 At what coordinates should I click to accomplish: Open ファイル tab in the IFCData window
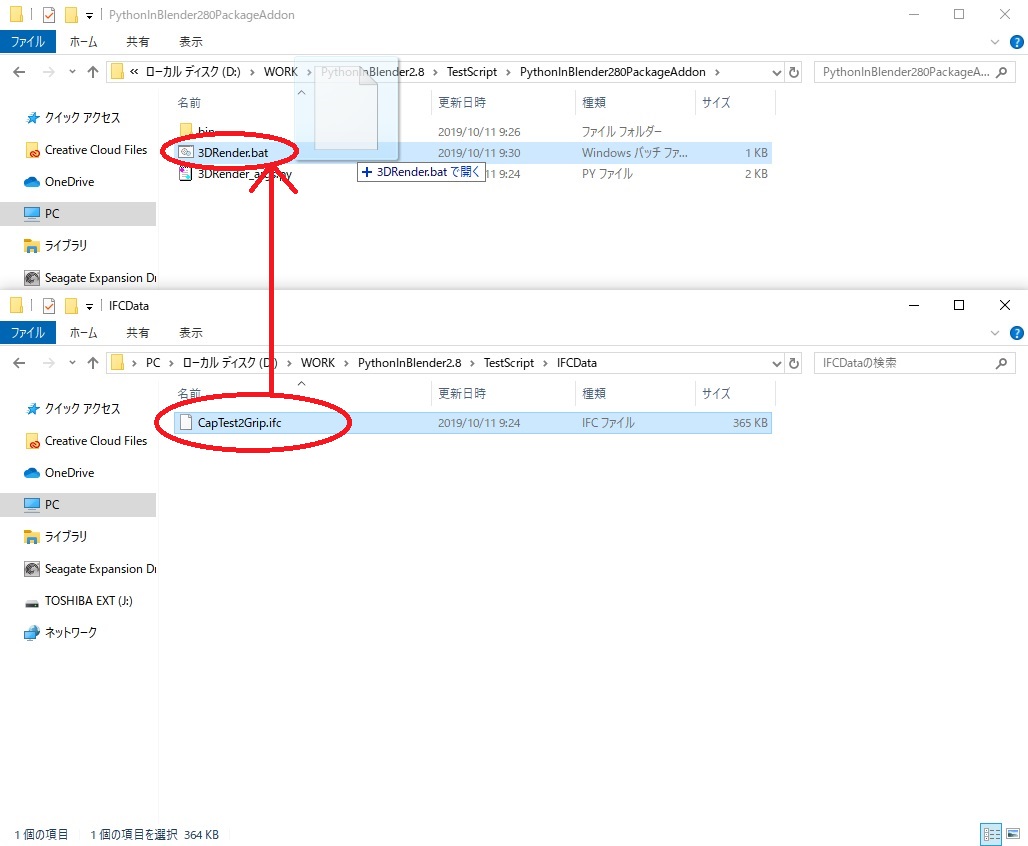tap(28, 332)
